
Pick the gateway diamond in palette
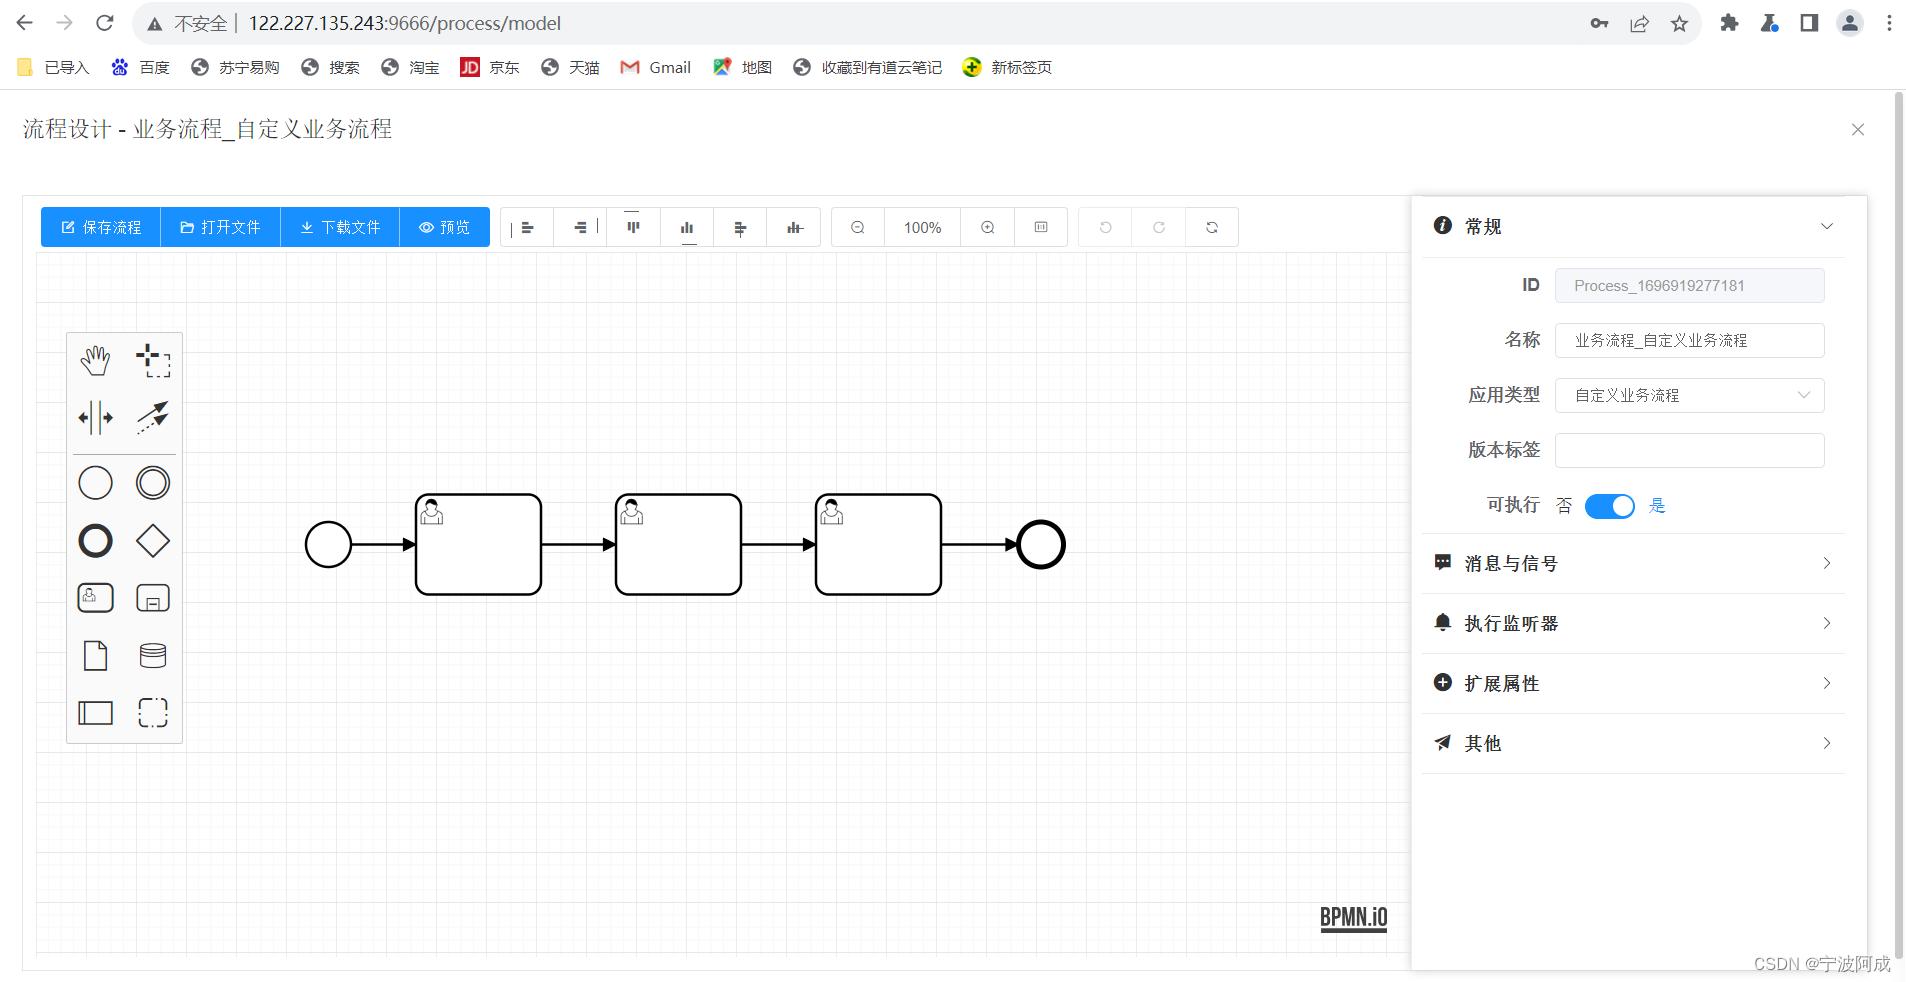tap(153, 541)
